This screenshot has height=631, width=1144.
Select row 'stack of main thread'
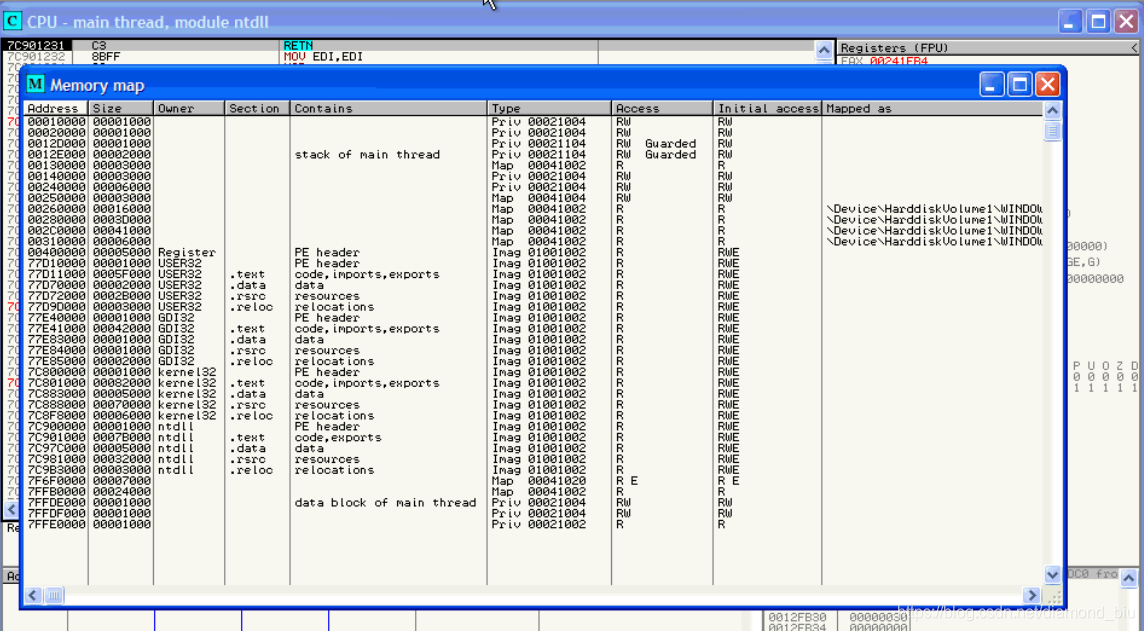(x=534, y=155)
